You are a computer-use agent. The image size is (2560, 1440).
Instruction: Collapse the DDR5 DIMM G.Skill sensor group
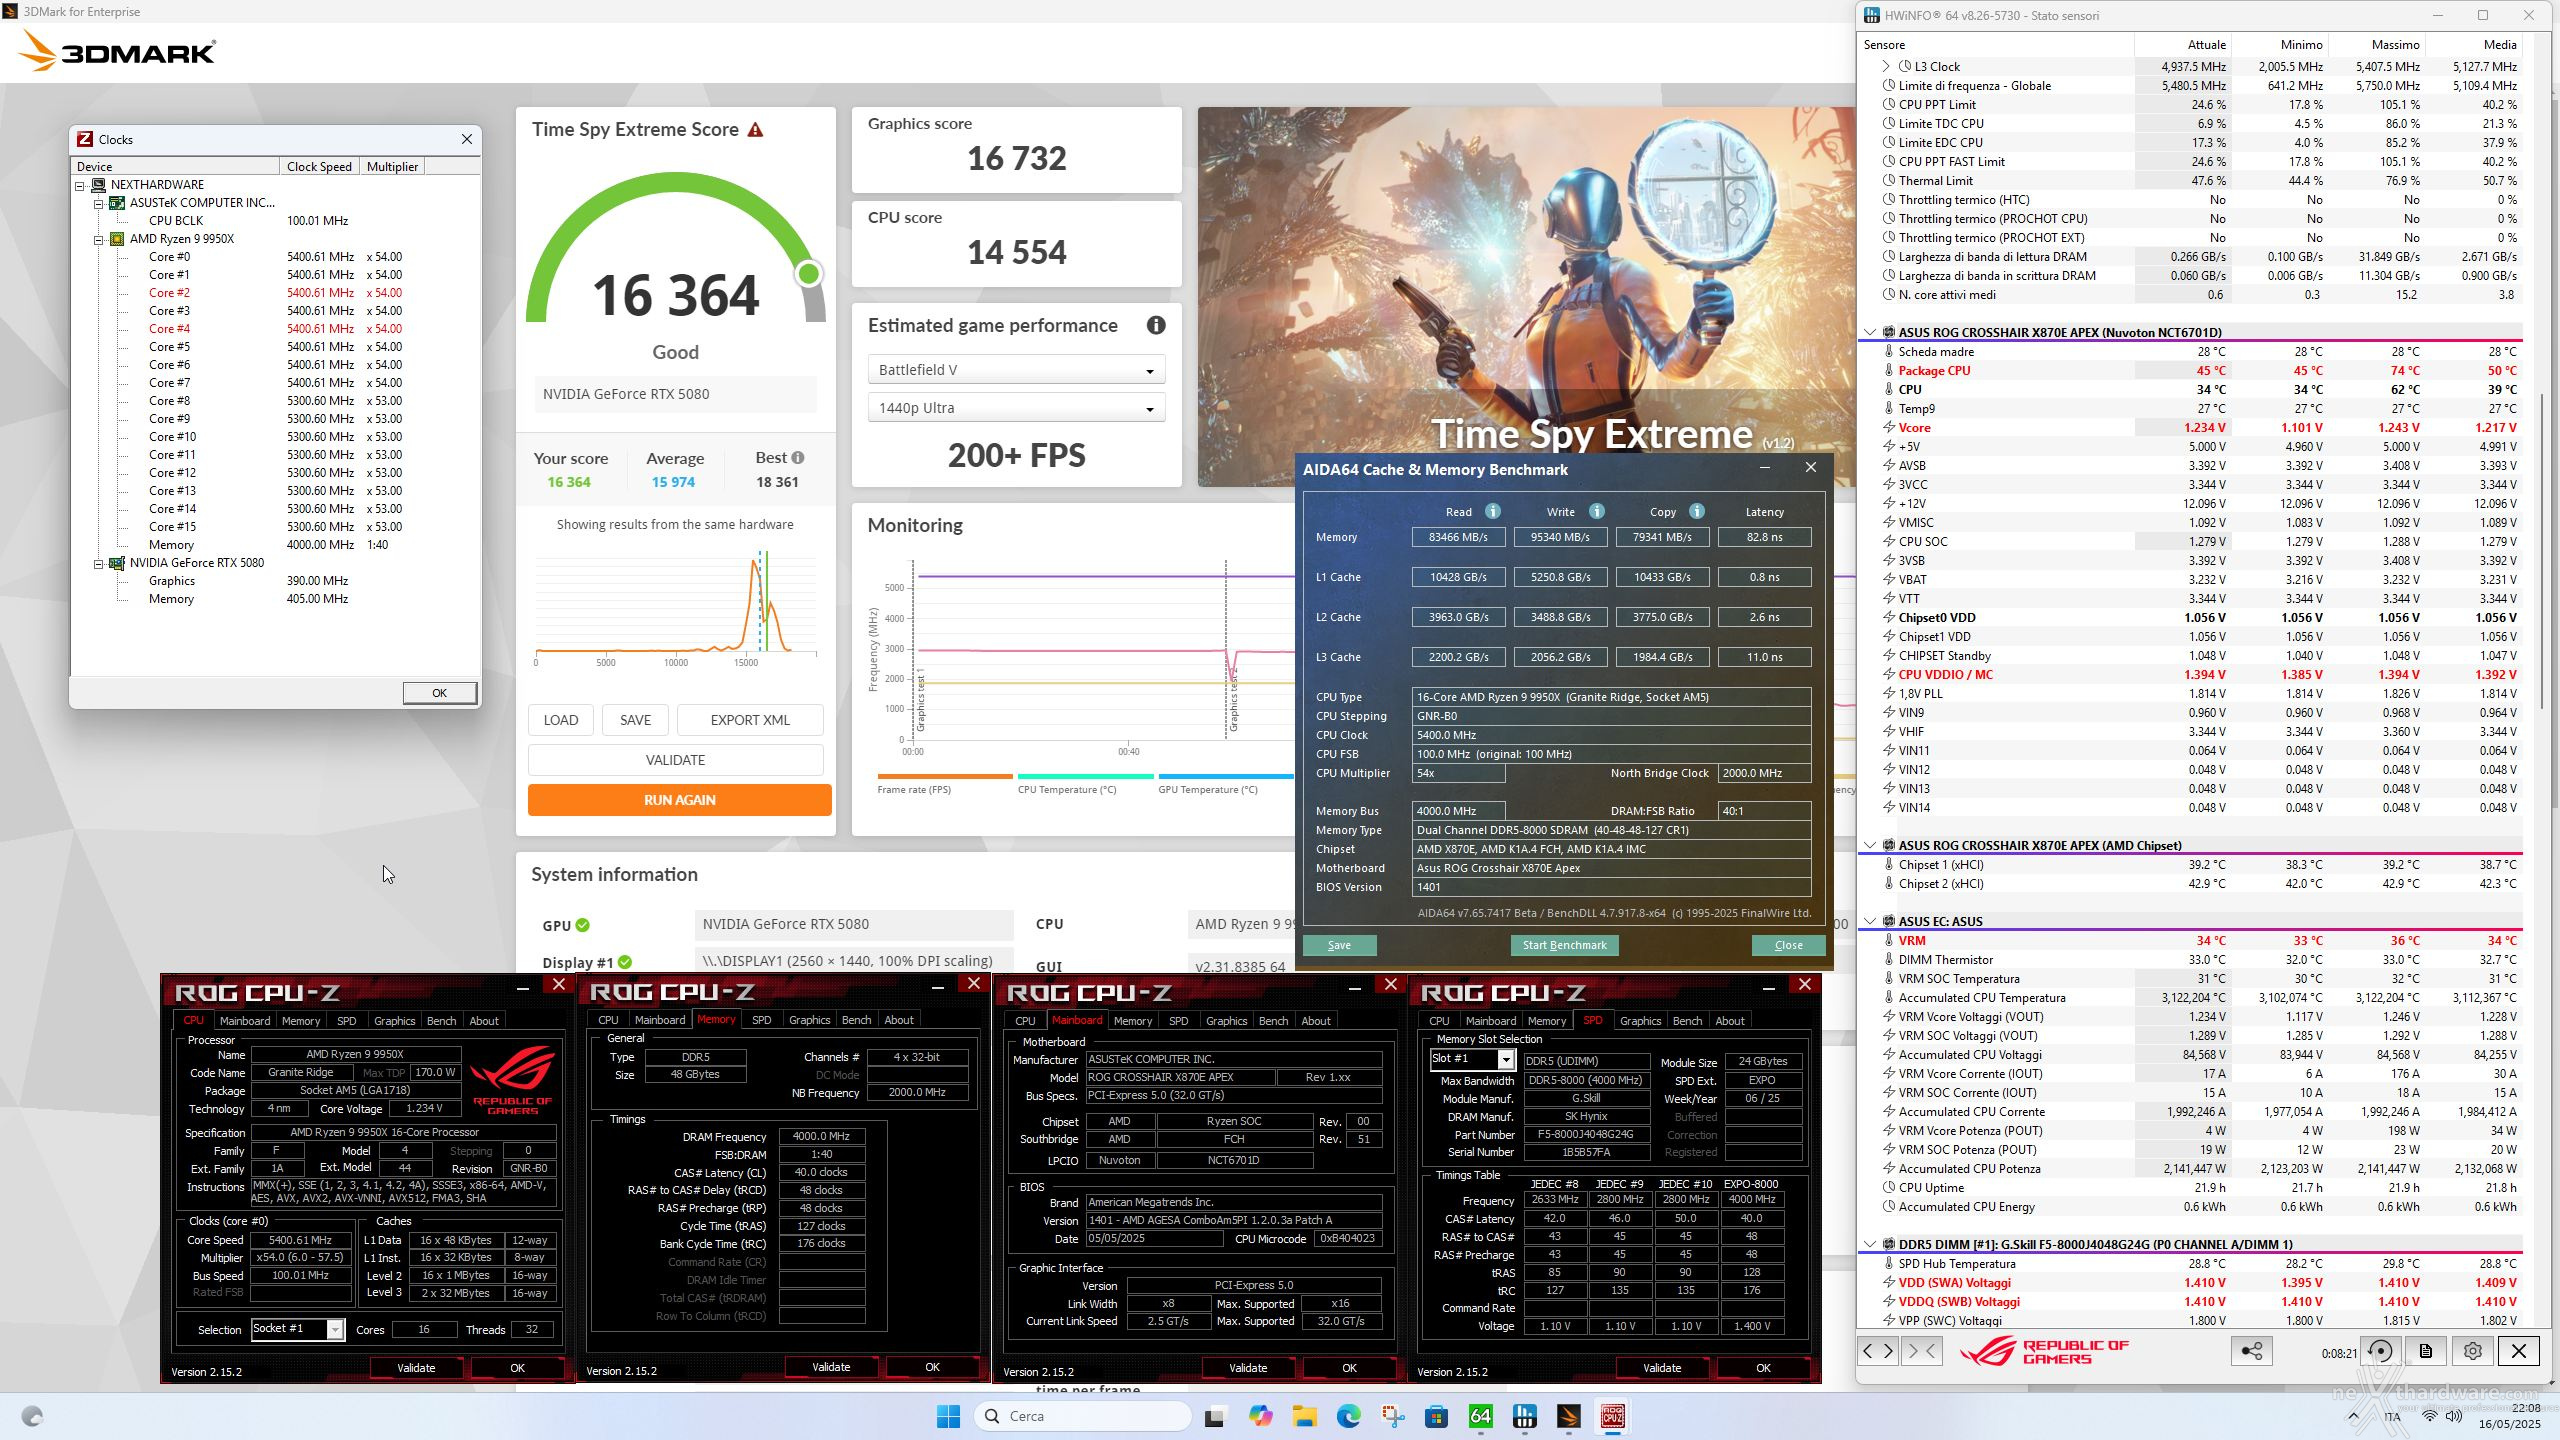click(1870, 1245)
